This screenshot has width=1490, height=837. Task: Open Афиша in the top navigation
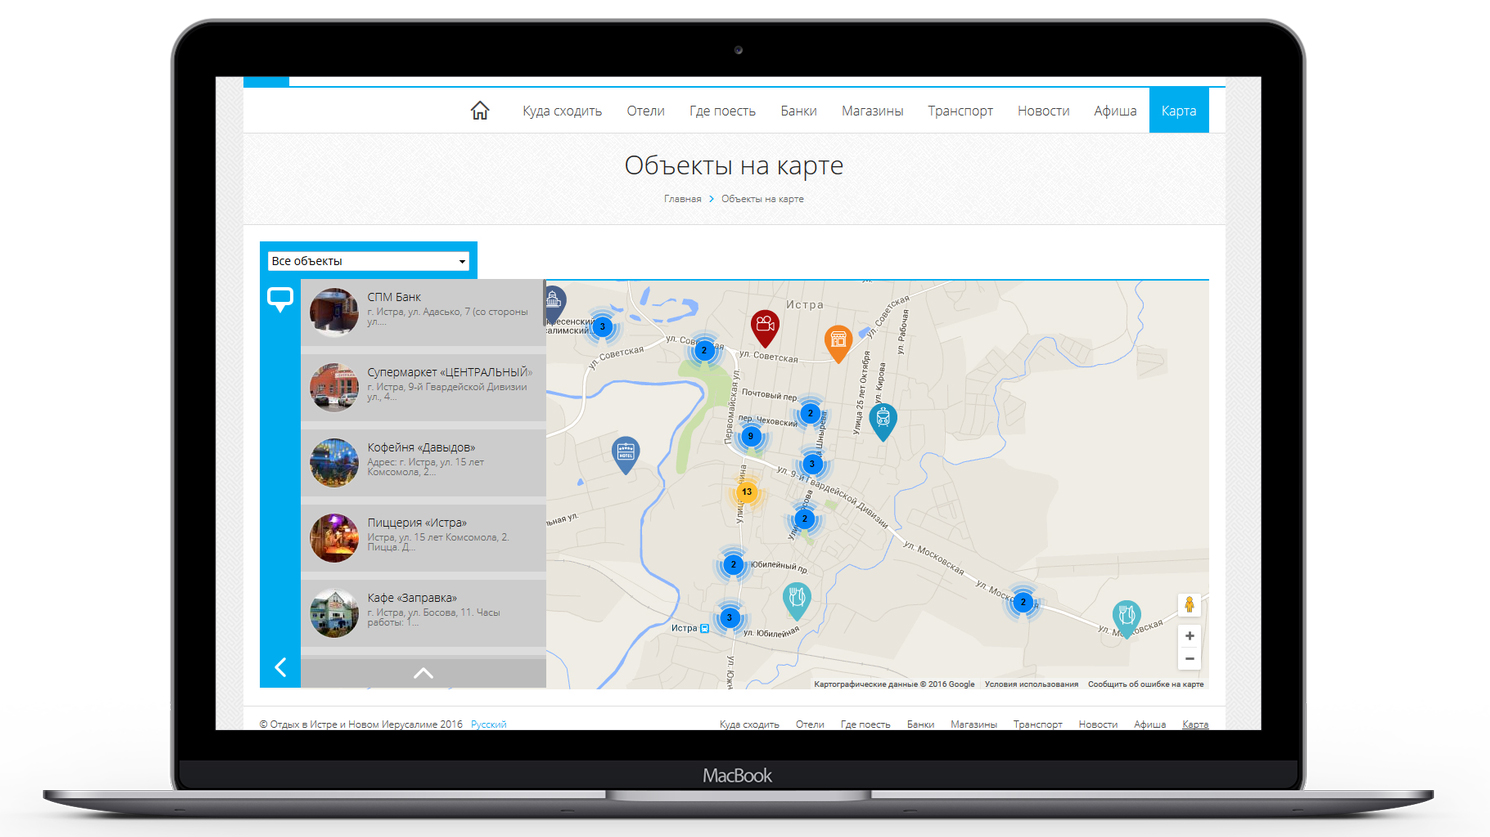click(1115, 111)
